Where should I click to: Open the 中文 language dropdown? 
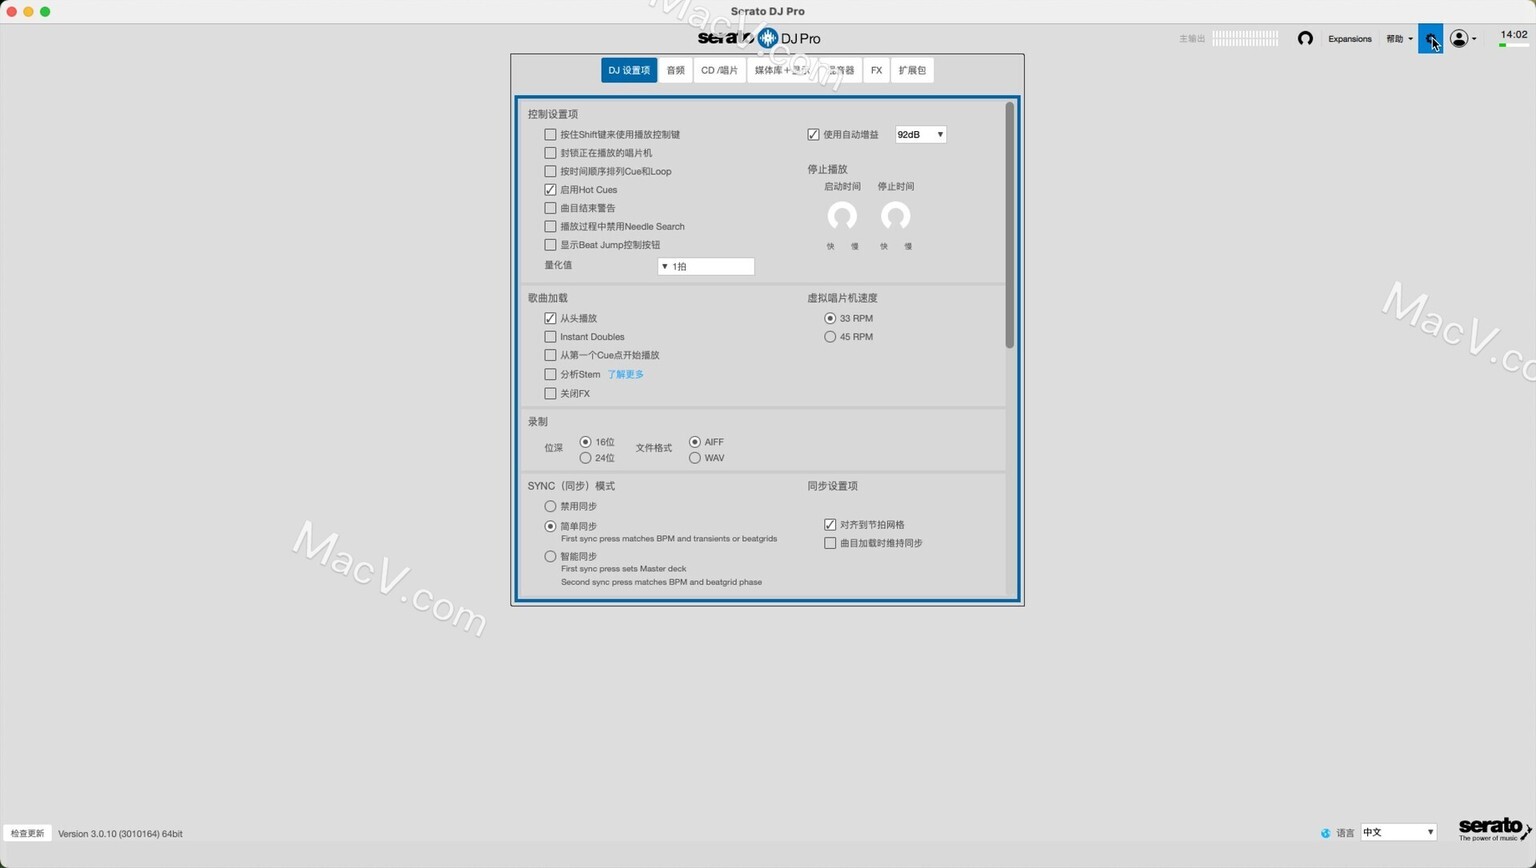1398,832
